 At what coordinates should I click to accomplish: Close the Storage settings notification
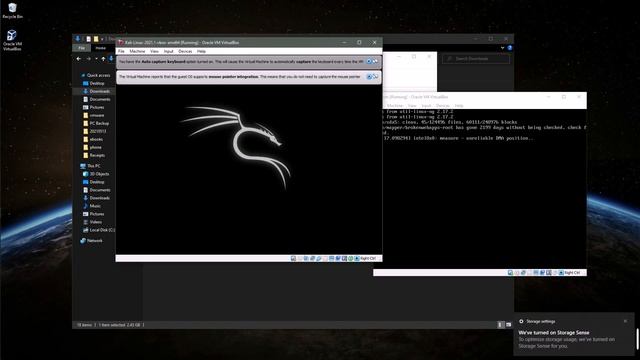point(625,321)
